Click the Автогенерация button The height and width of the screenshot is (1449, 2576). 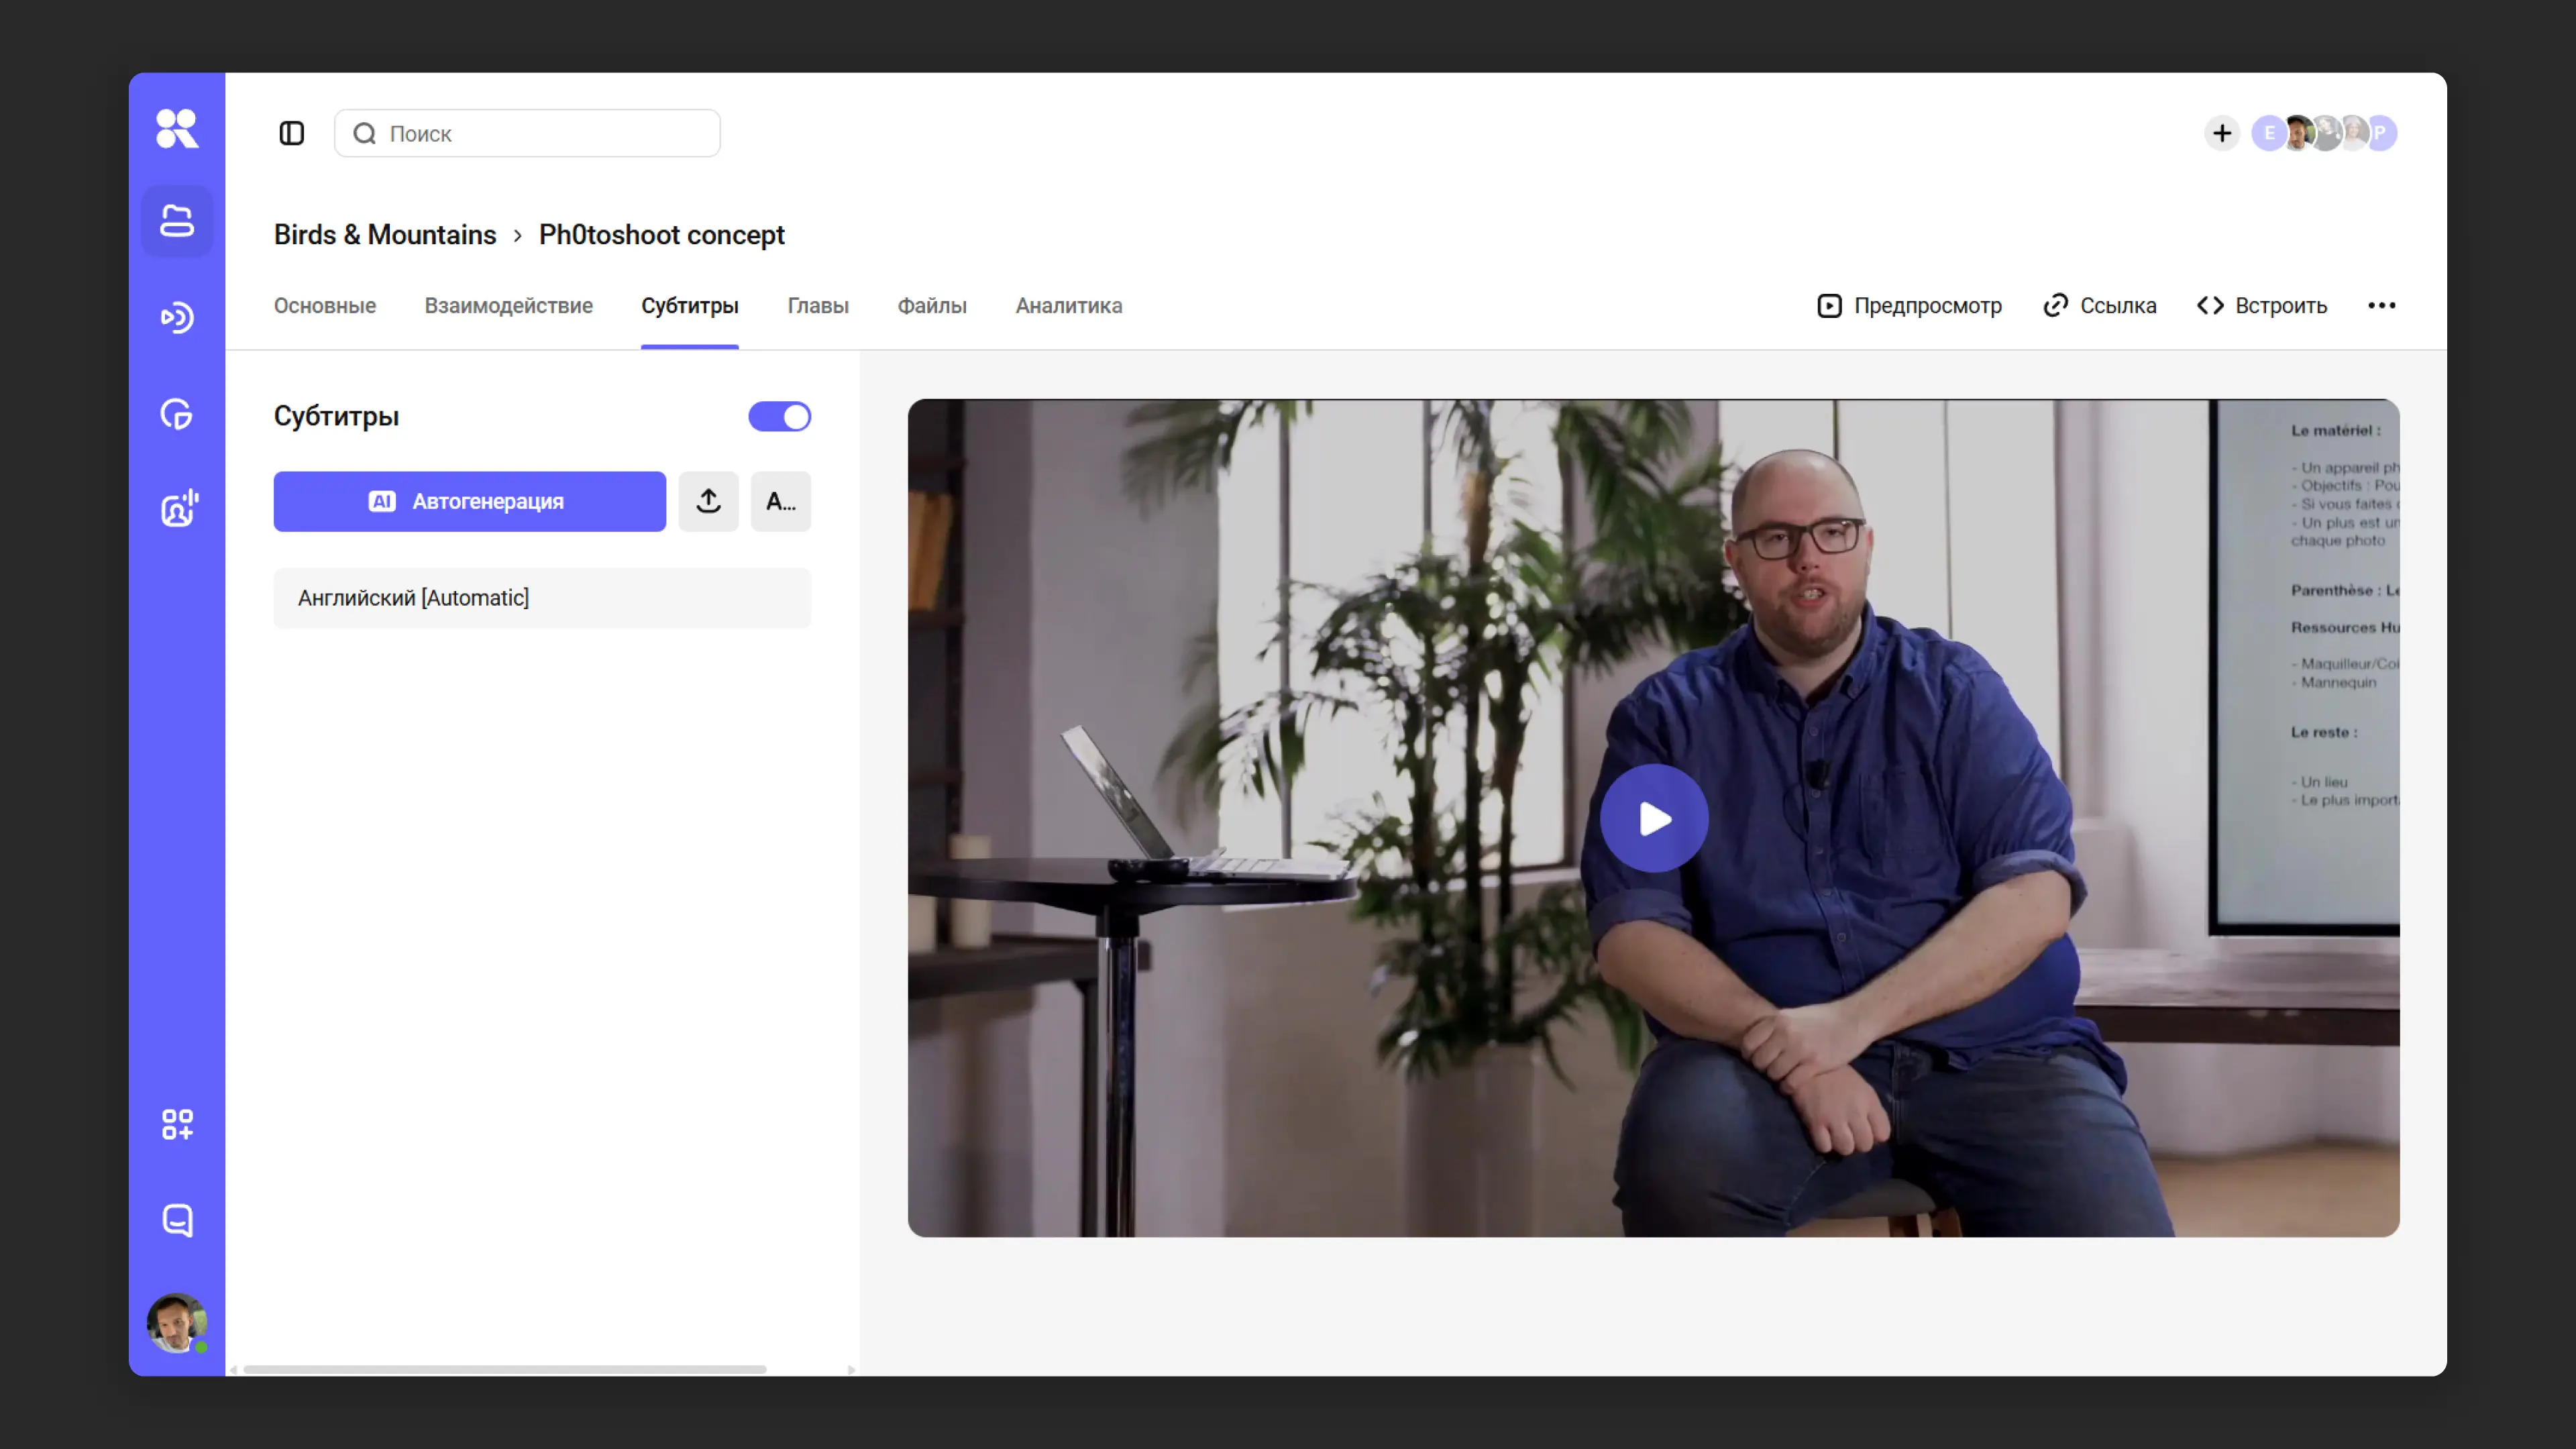[x=469, y=501]
